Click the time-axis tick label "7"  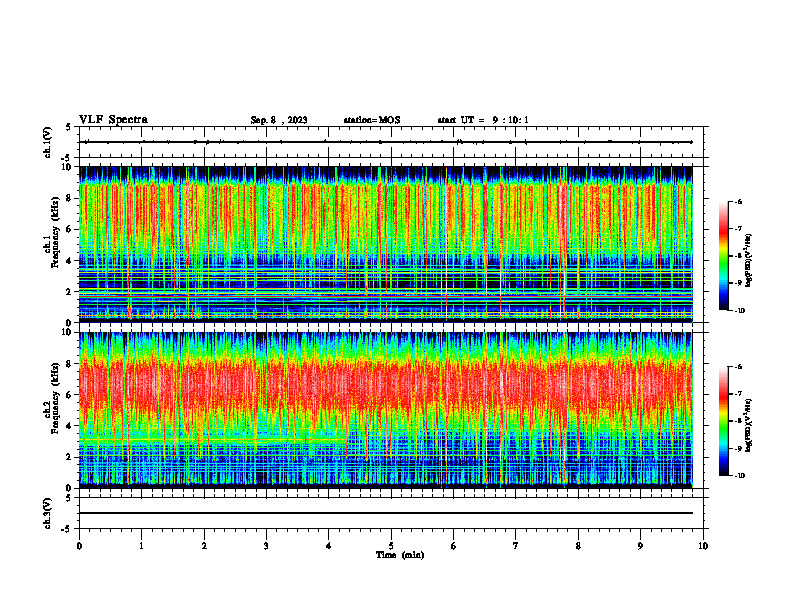516,546
